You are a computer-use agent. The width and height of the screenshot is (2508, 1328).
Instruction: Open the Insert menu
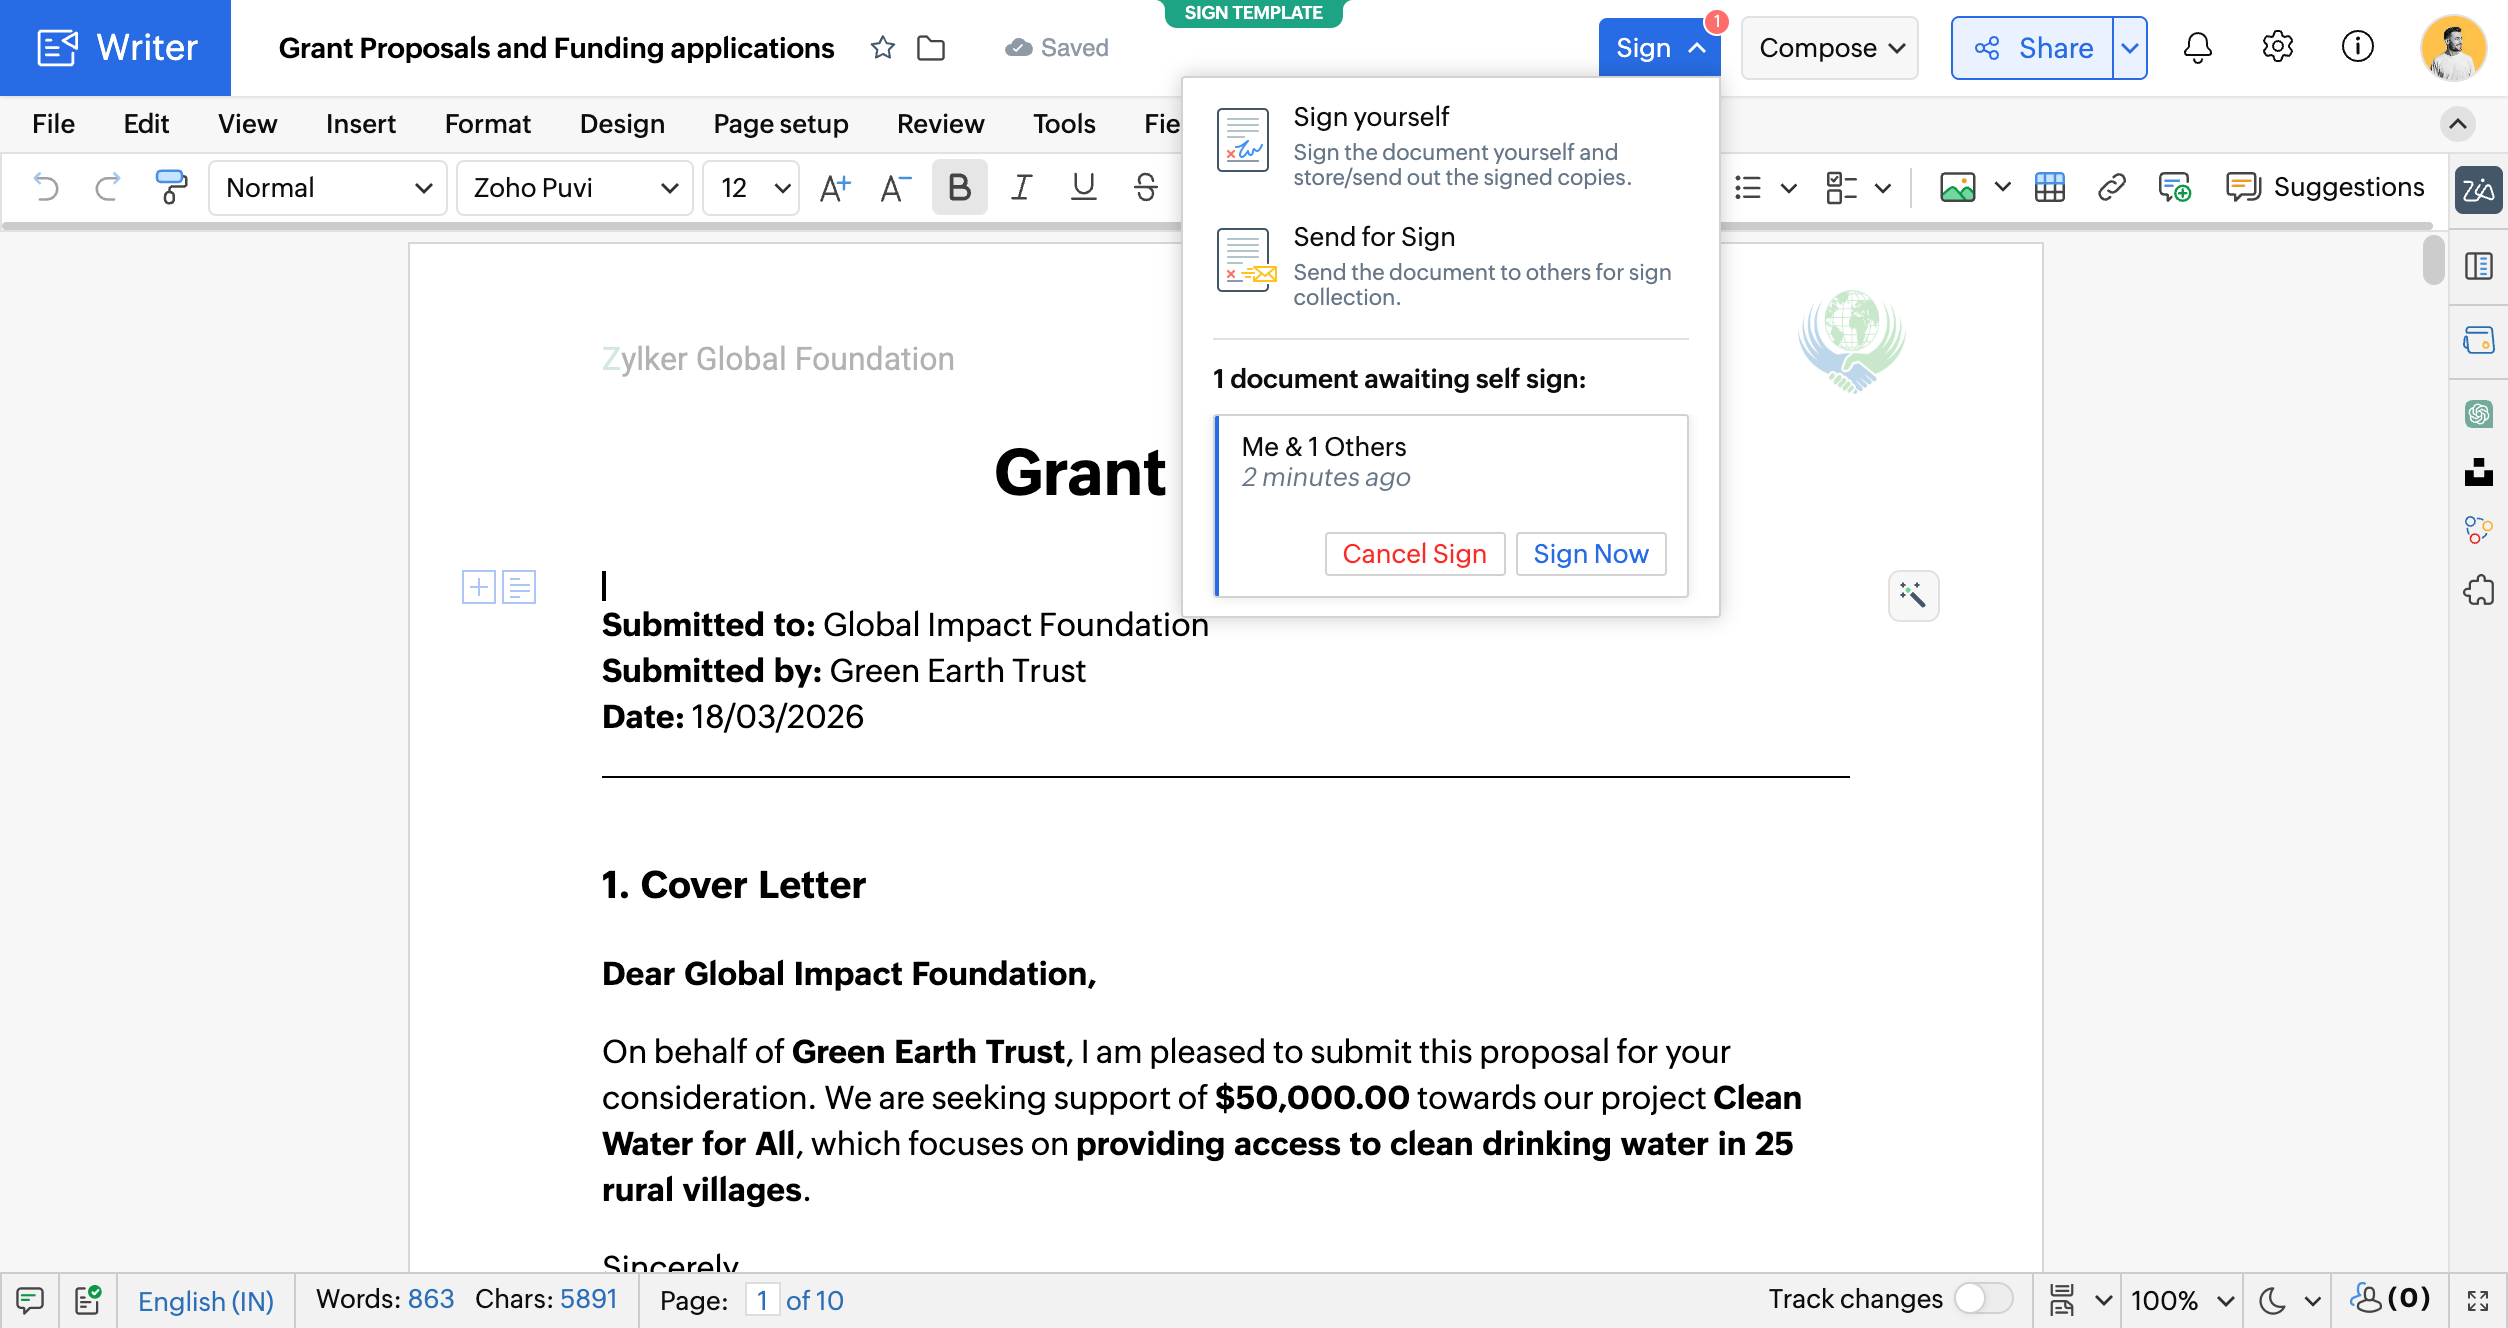pos(361,124)
